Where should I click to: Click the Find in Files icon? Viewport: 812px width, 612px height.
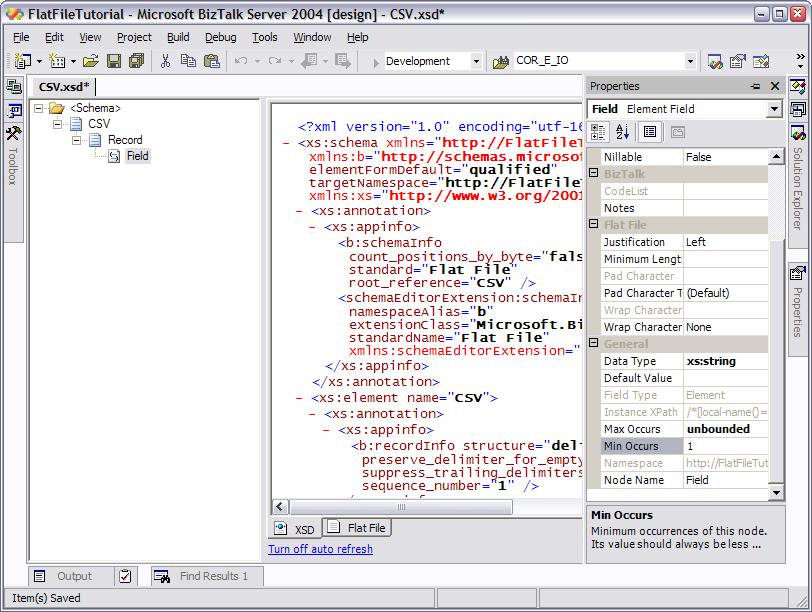coord(501,62)
